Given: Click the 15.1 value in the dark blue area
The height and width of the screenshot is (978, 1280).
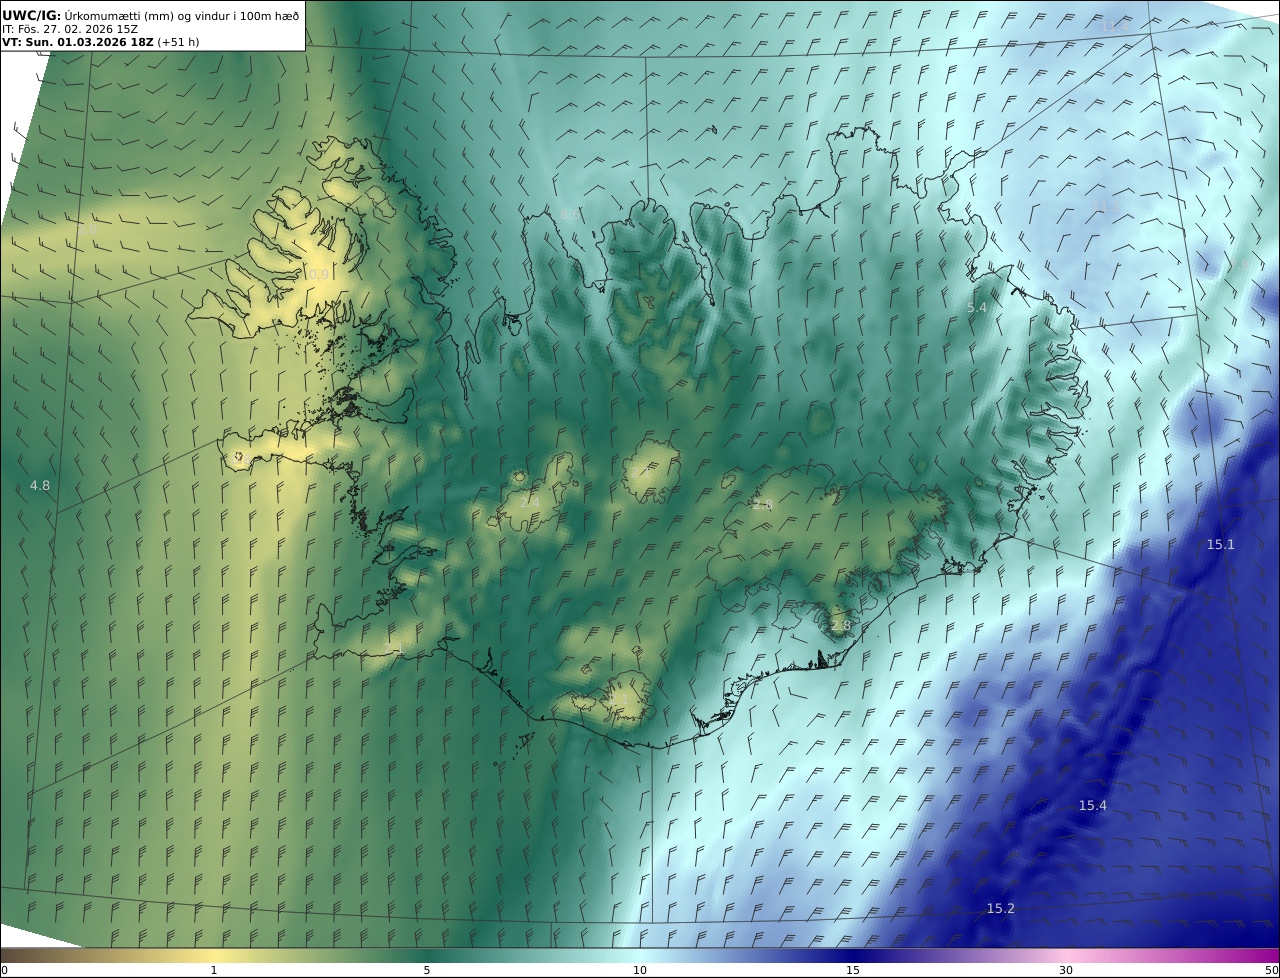Looking at the screenshot, I should coord(1221,545).
